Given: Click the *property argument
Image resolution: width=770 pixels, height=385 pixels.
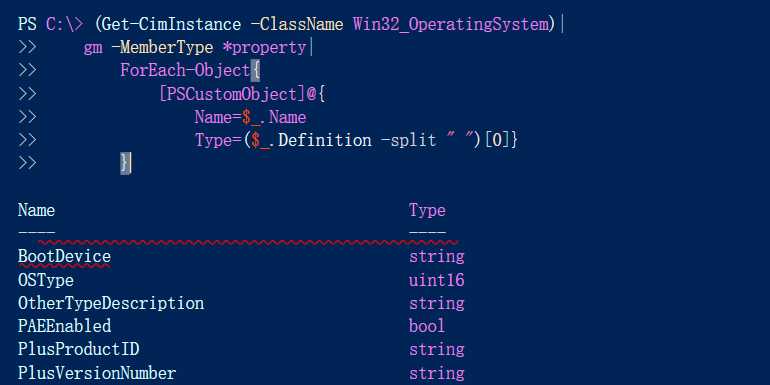Looking at the screenshot, I should (x=269, y=48).
